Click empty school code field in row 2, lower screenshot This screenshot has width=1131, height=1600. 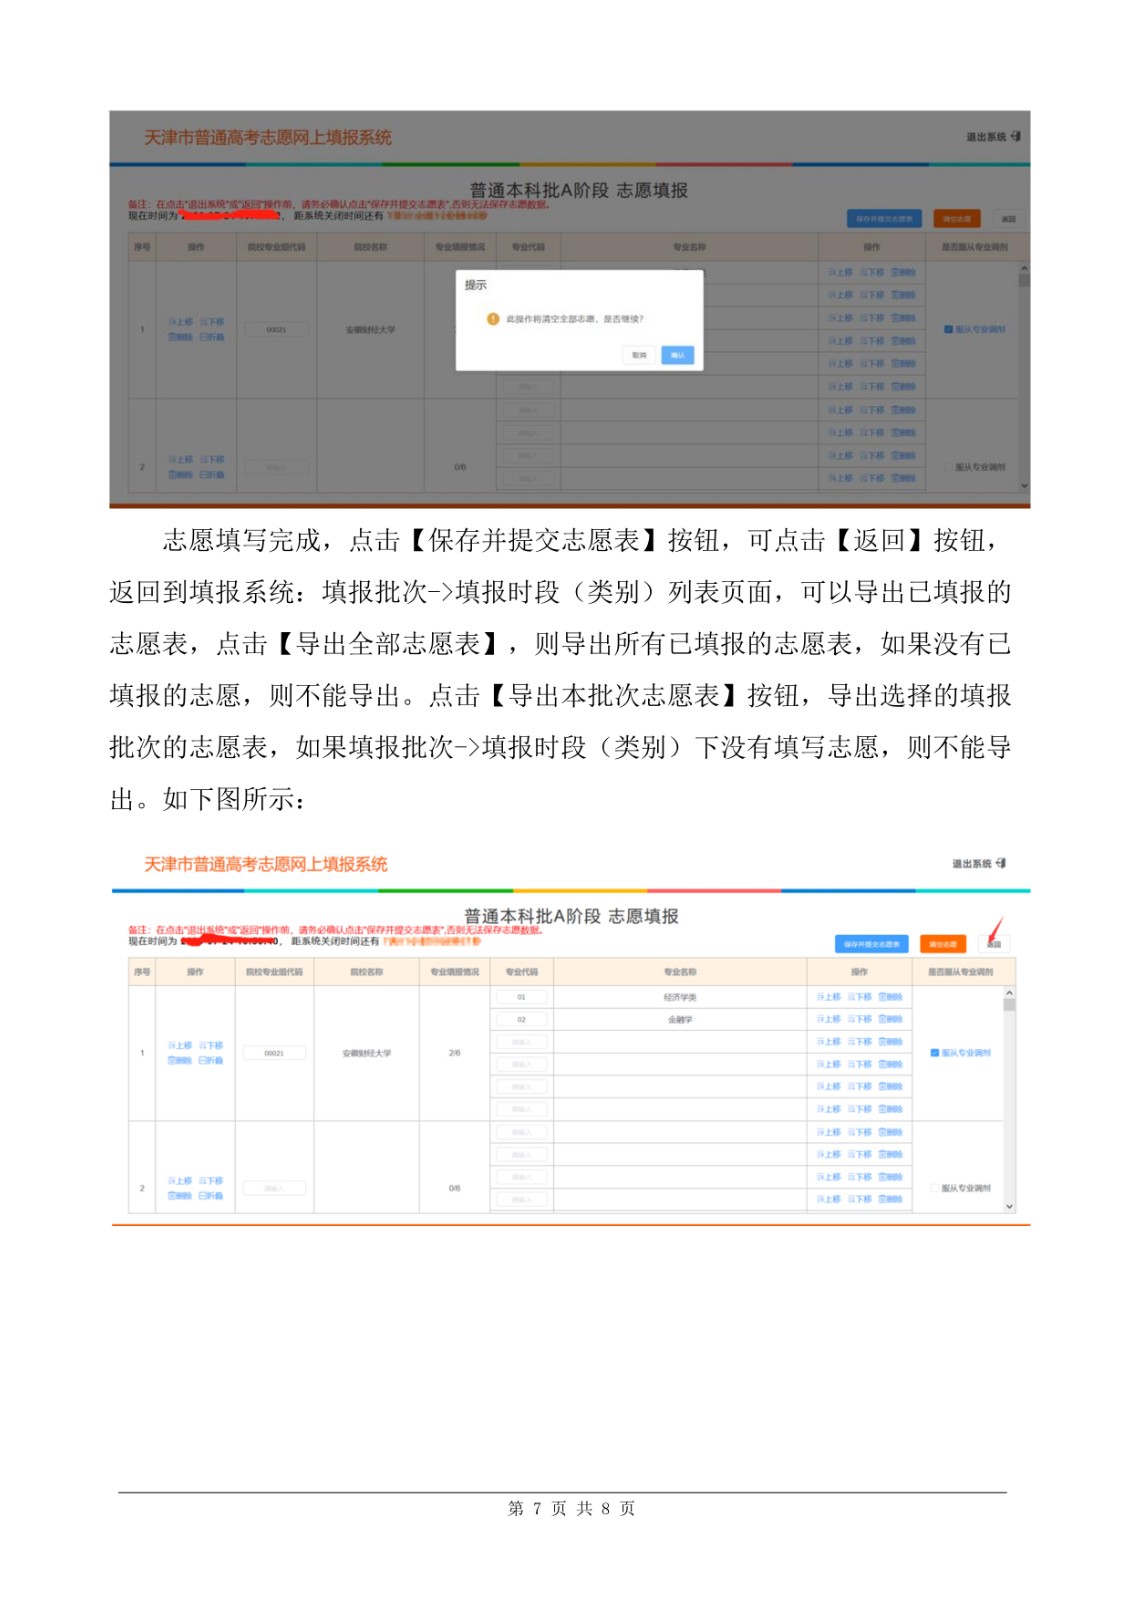click(274, 1188)
